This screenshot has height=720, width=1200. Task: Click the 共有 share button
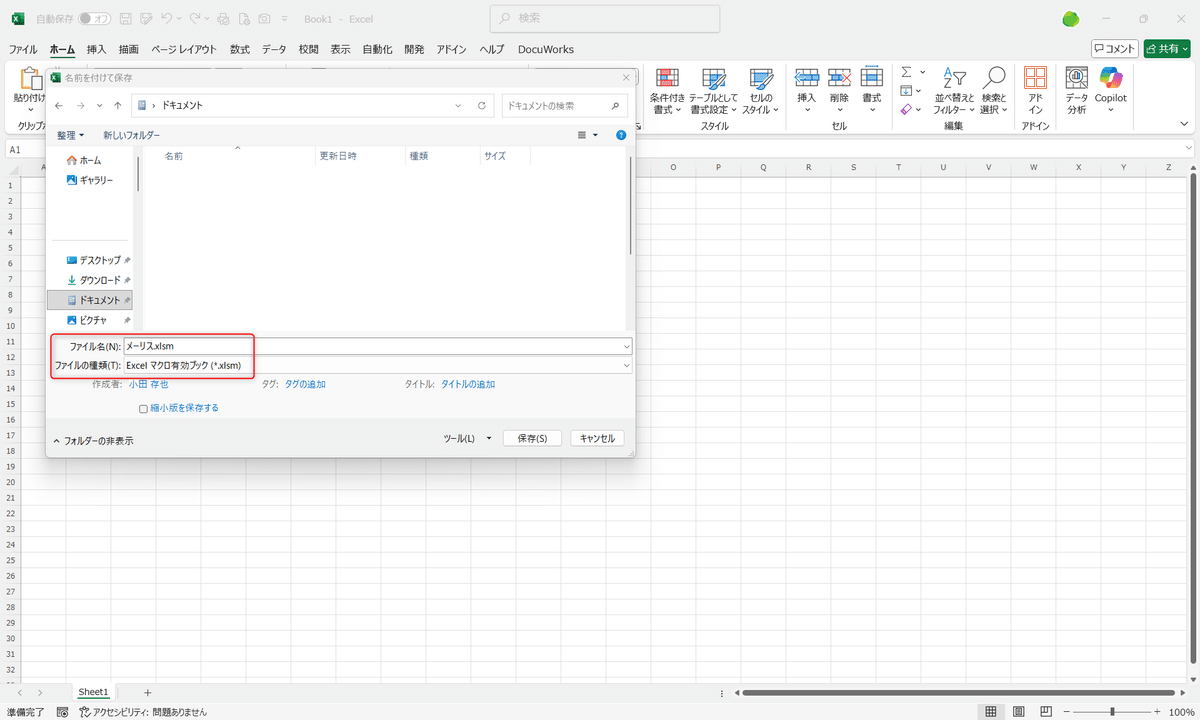1167,49
